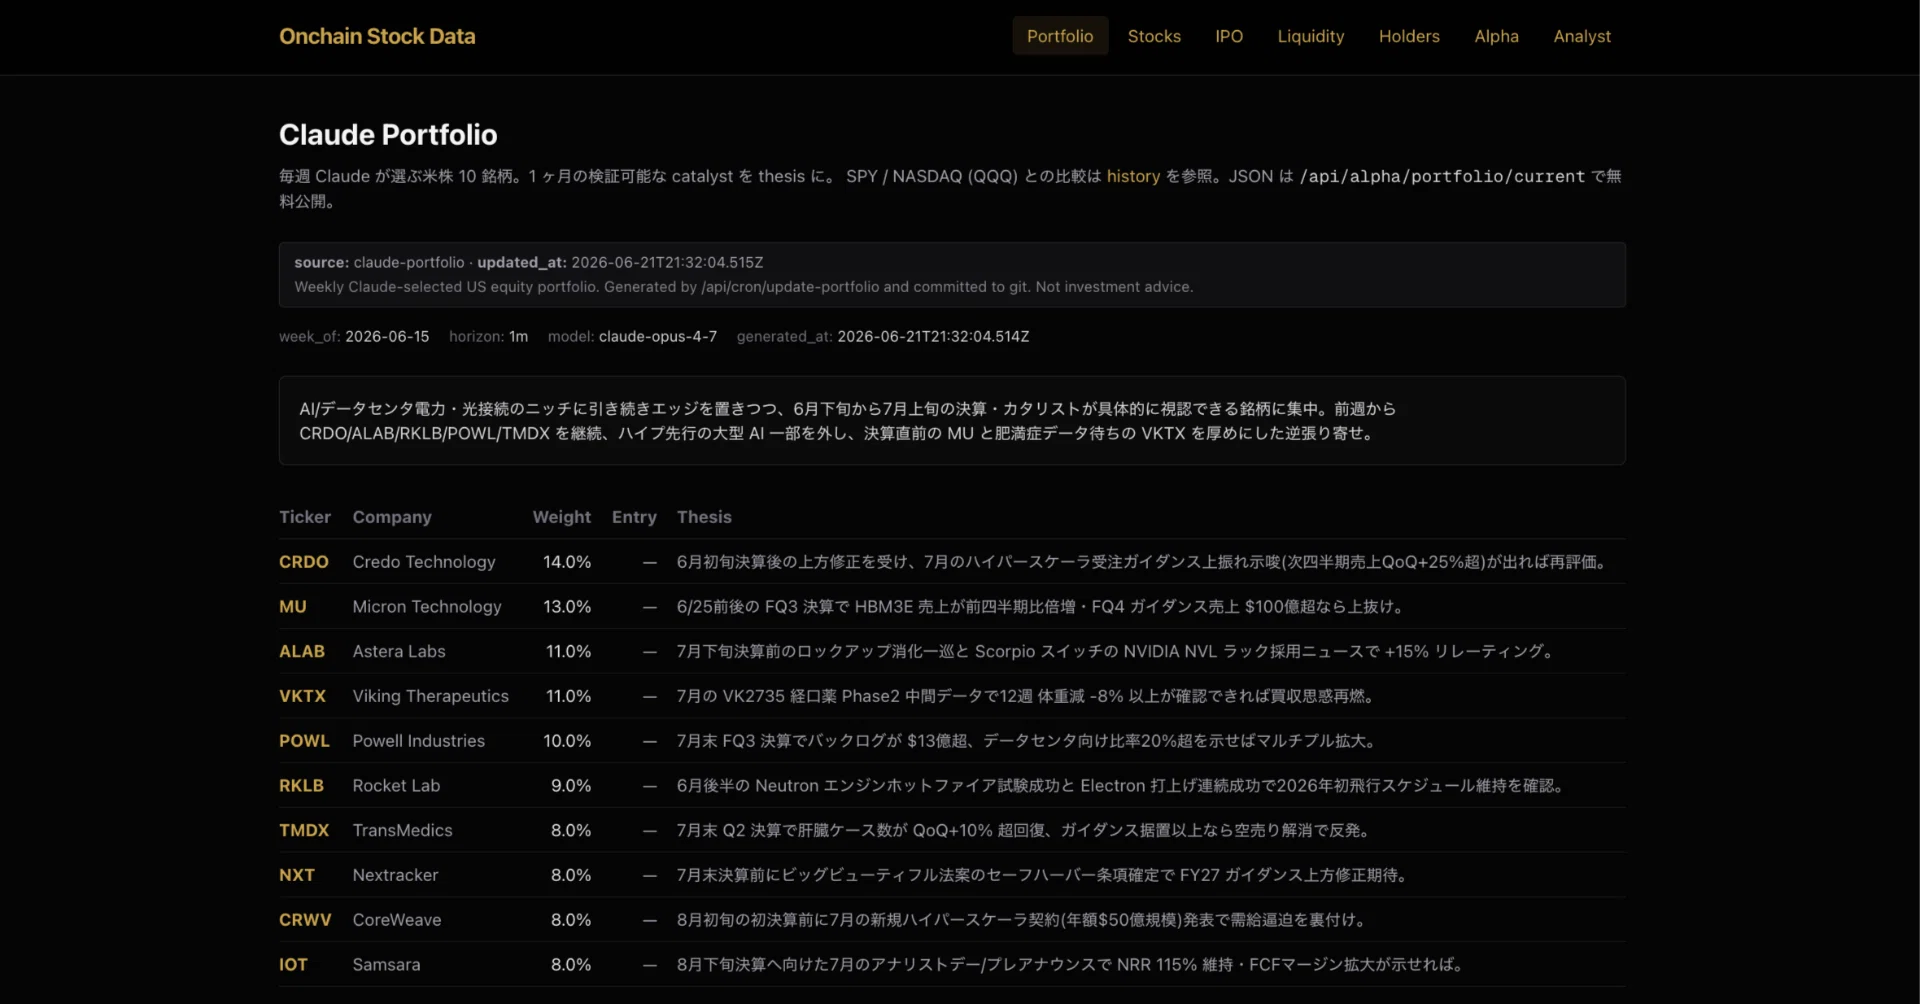The width and height of the screenshot is (1920, 1004).
Task: Click the 11.0% weight for ALAB
Action: point(568,651)
